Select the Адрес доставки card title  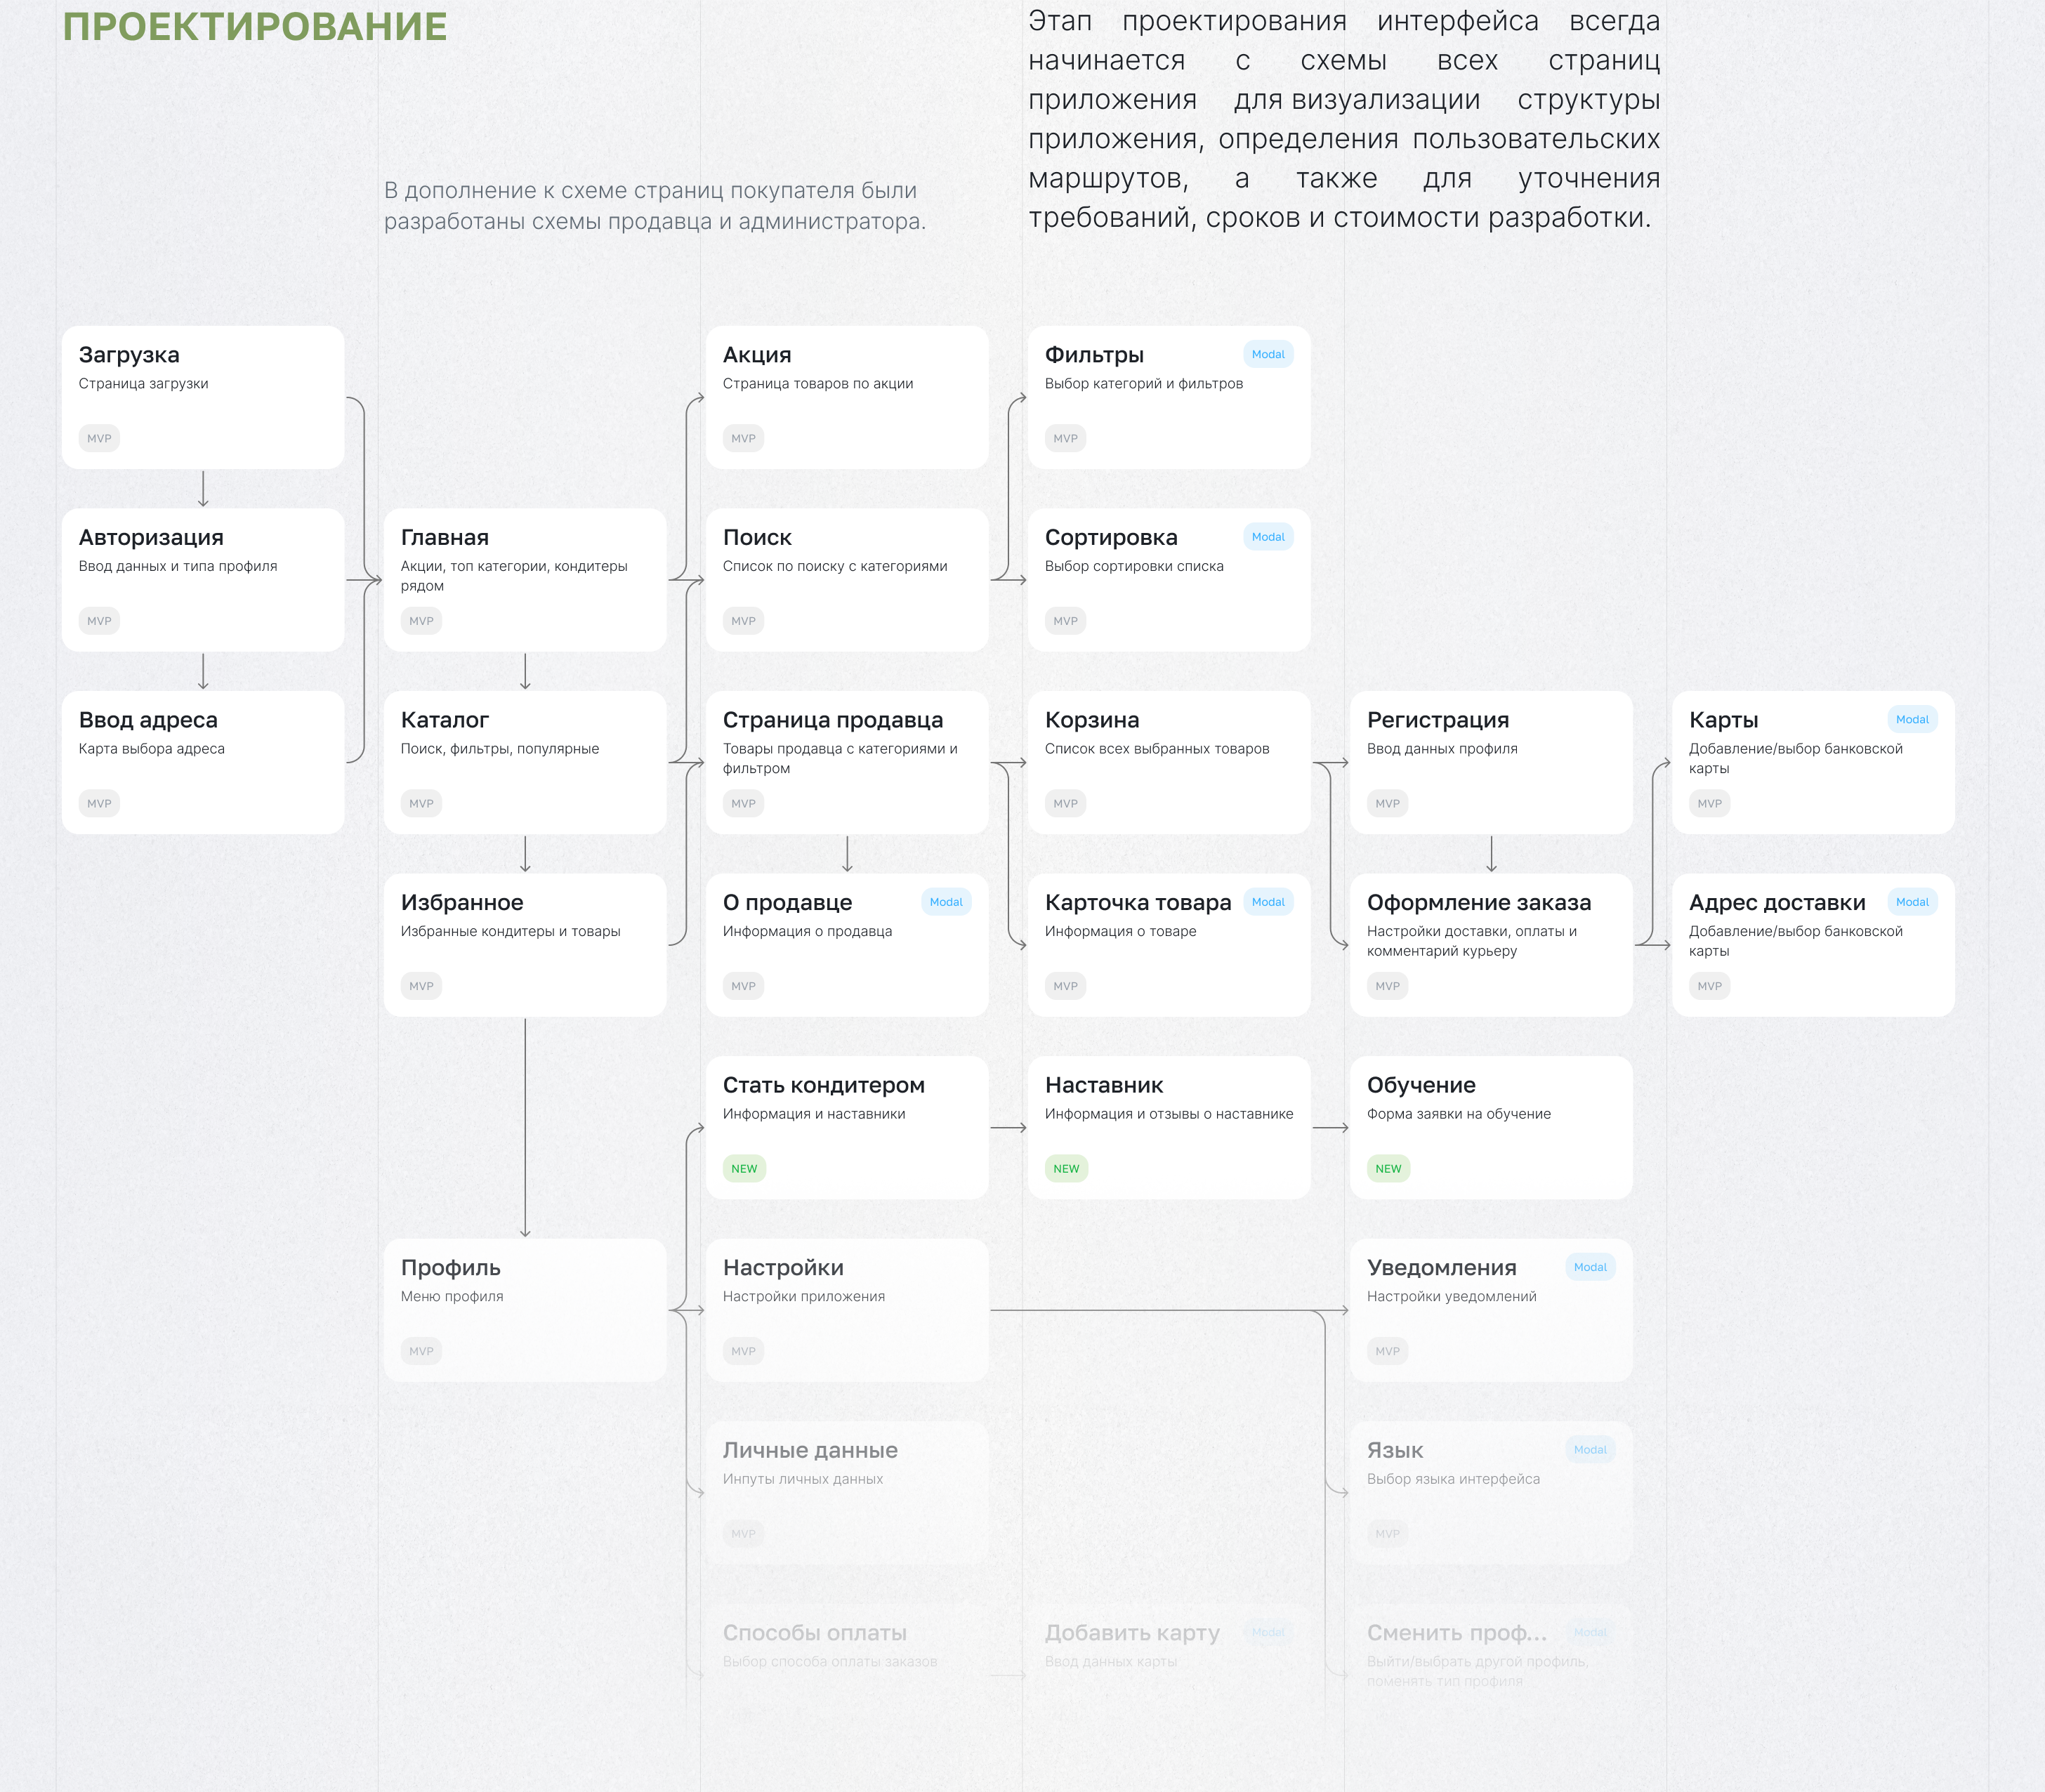click(1776, 903)
